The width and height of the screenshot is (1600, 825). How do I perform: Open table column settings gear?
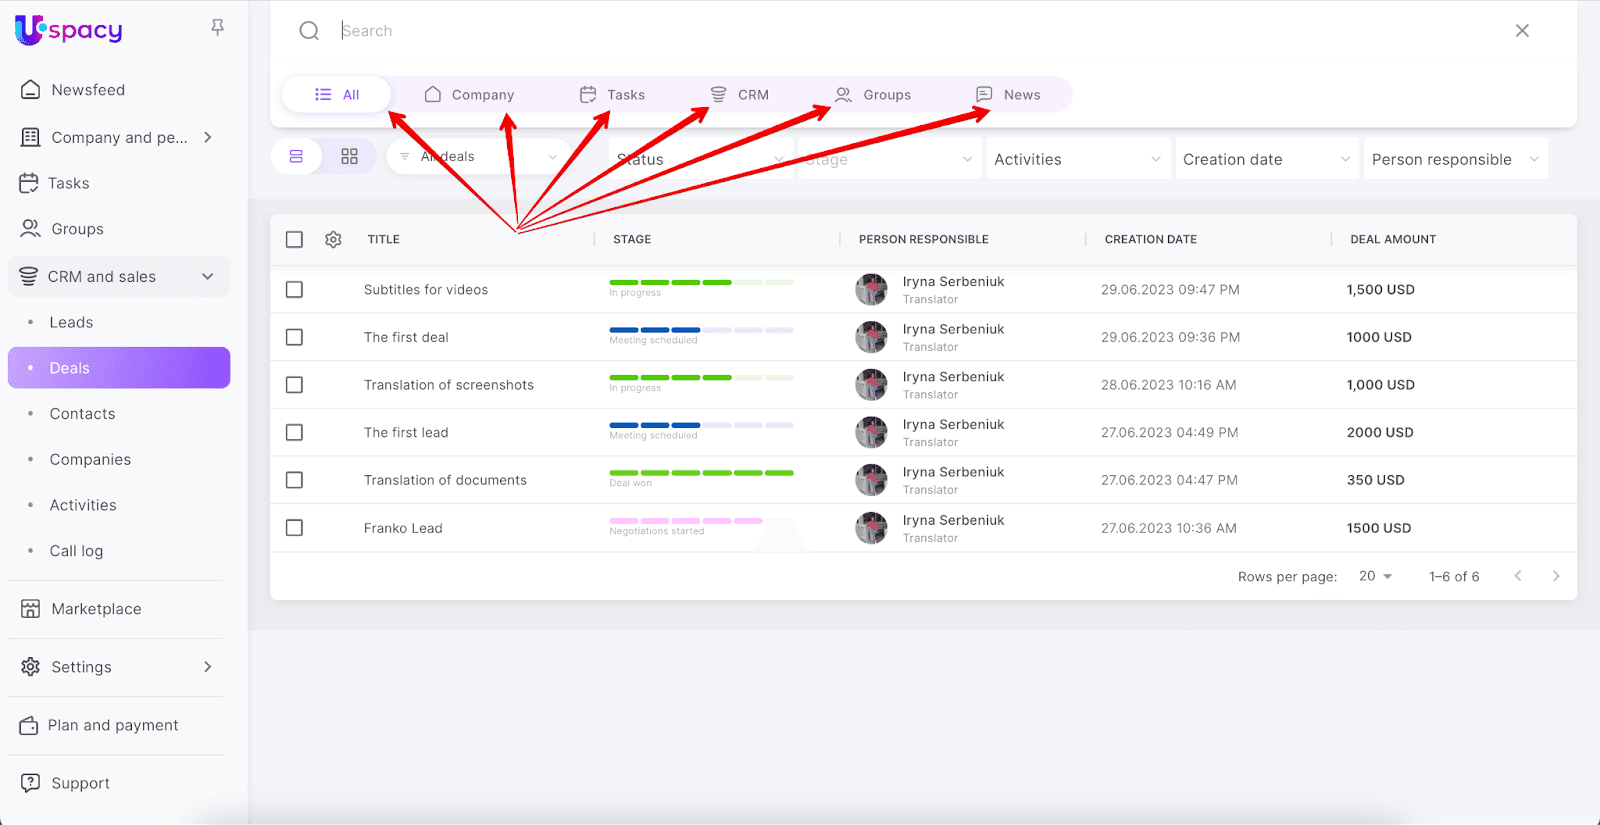(333, 240)
